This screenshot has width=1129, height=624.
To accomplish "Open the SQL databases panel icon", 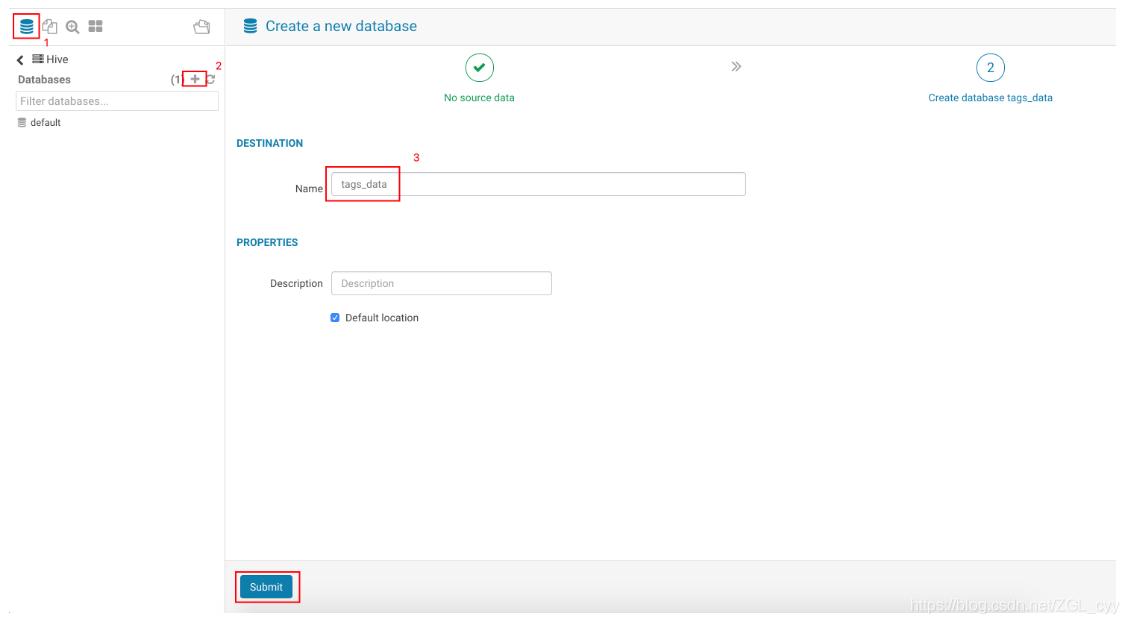I will [27, 27].
